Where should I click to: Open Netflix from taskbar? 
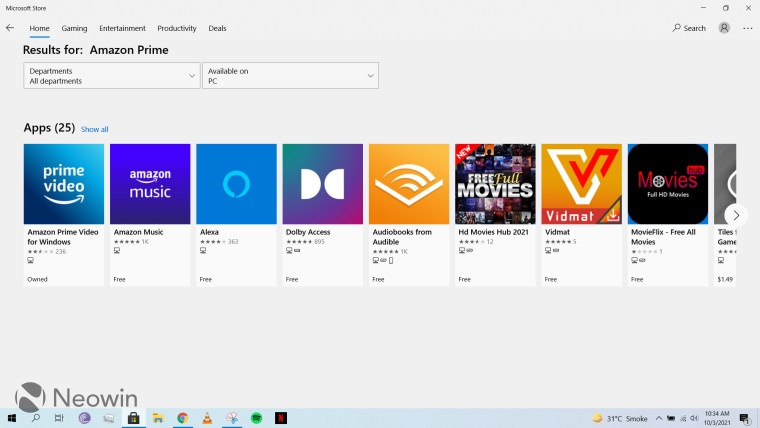pyautogui.click(x=281, y=418)
